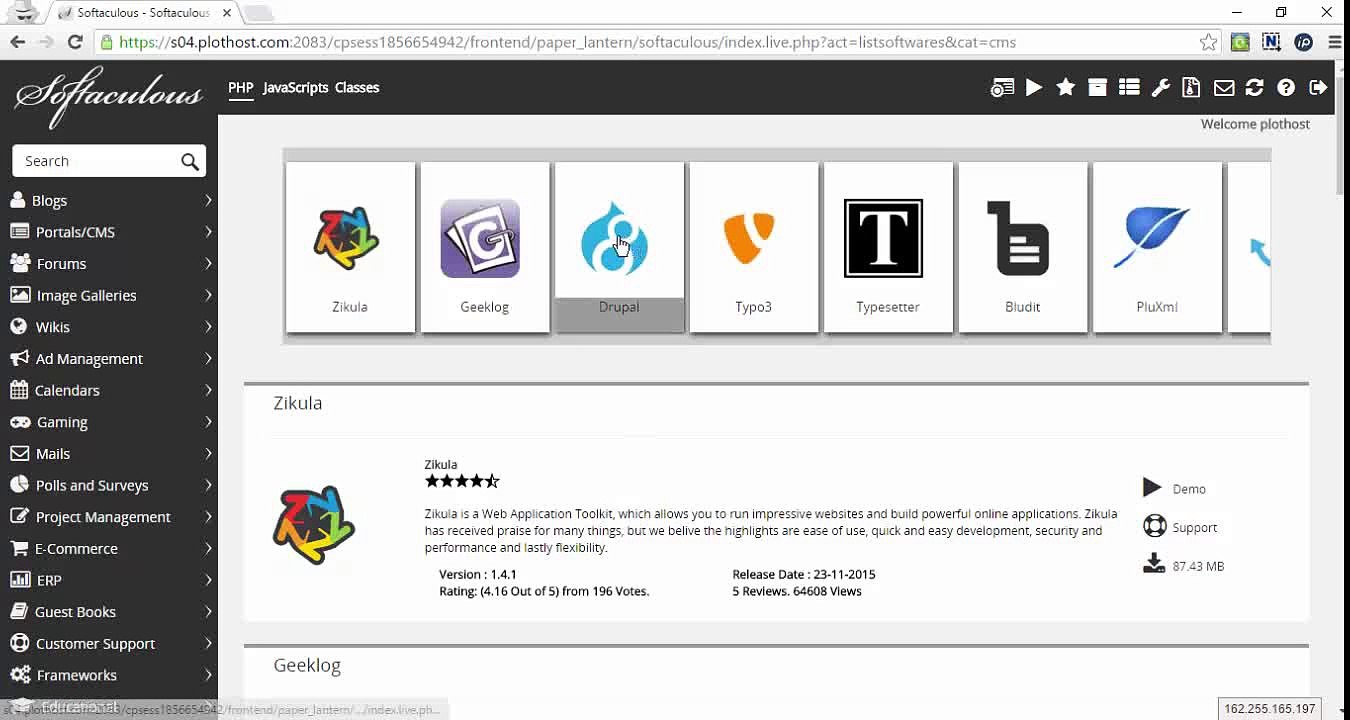Click the Zikula star rating
Image resolution: width=1350 pixels, height=720 pixels.
click(x=462, y=481)
